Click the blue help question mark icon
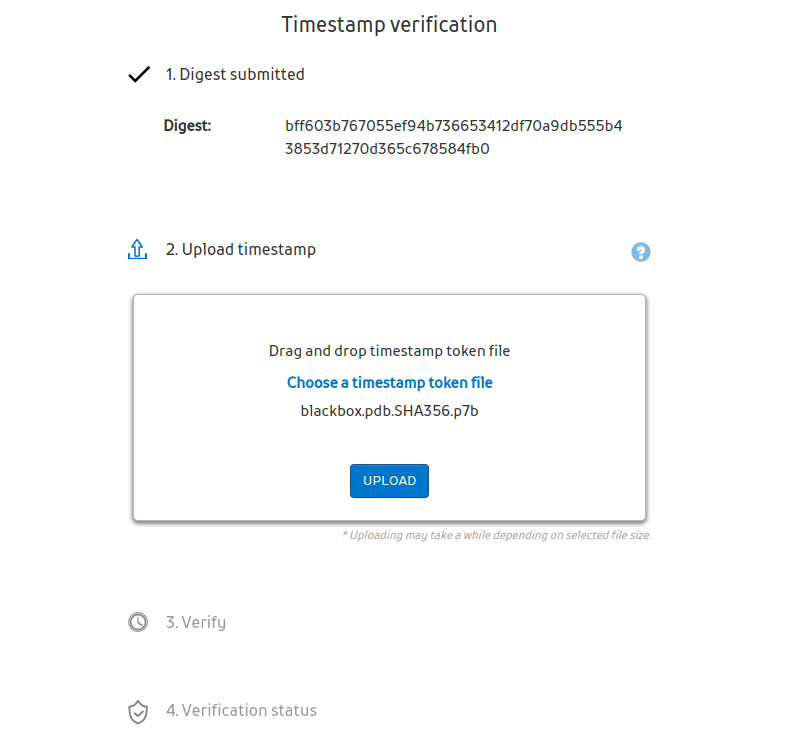The width and height of the screenshot is (787, 737). click(x=641, y=252)
